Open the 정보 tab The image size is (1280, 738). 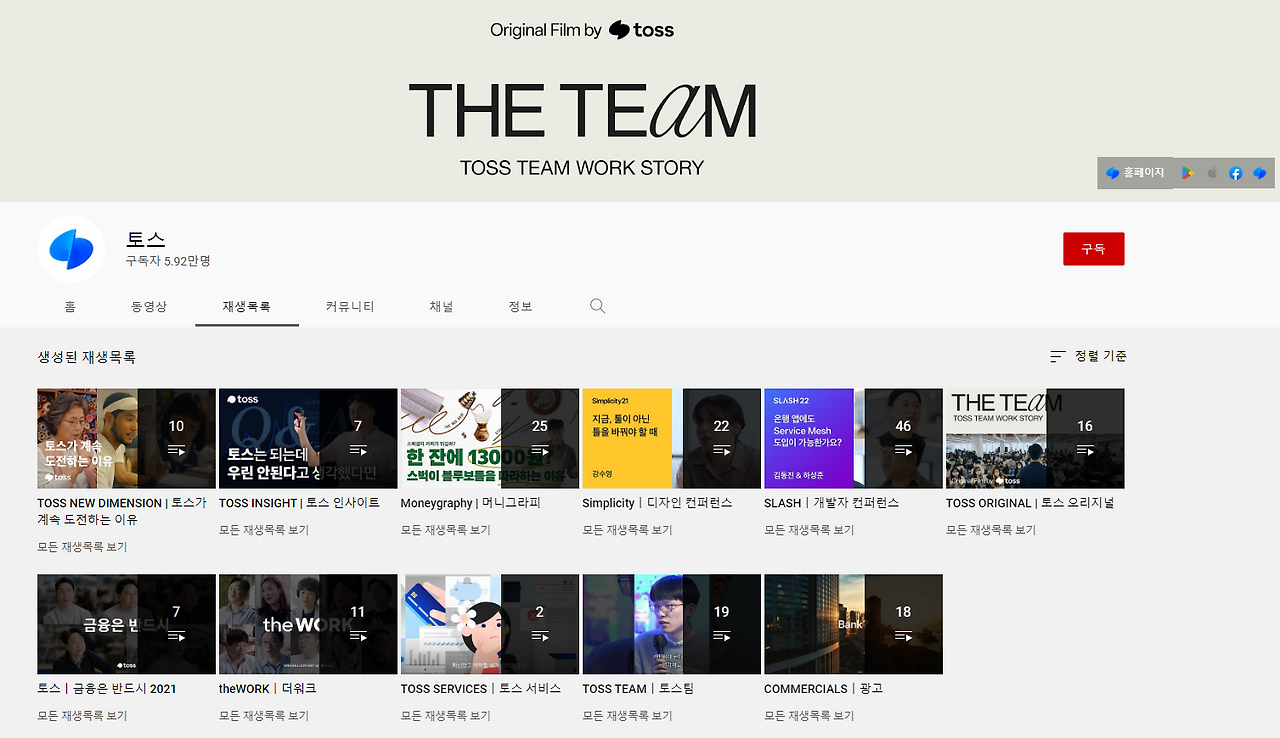click(520, 306)
